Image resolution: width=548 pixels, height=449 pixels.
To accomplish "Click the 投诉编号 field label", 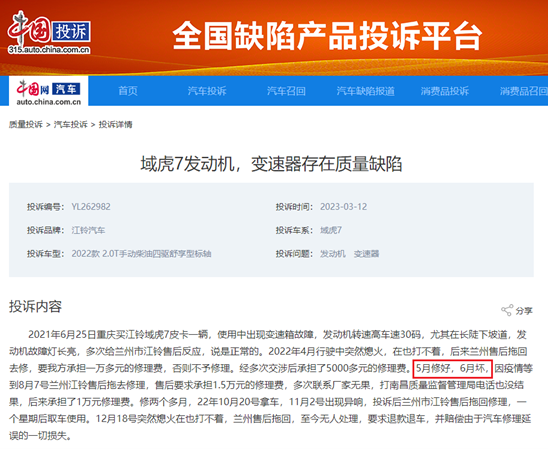I will pos(46,207).
